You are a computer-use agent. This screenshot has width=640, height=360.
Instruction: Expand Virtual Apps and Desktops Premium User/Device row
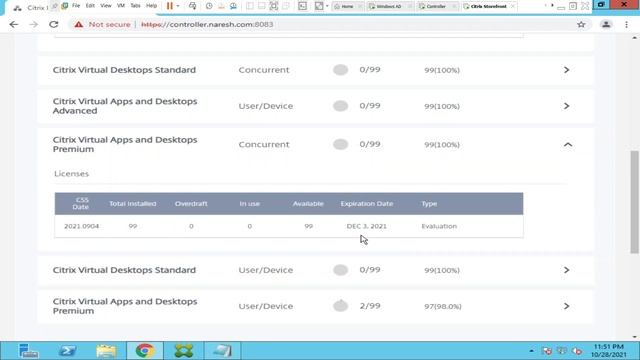pos(567,306)
